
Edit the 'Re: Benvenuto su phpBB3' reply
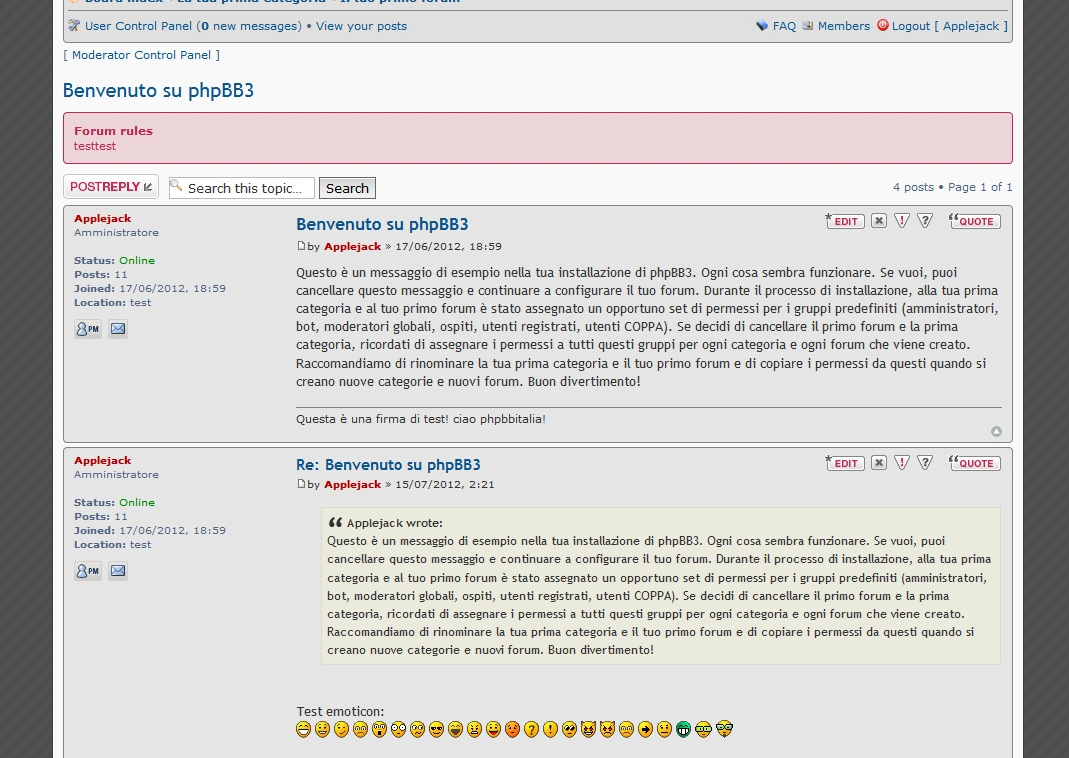pyautogui.click(x=845, y=462)
